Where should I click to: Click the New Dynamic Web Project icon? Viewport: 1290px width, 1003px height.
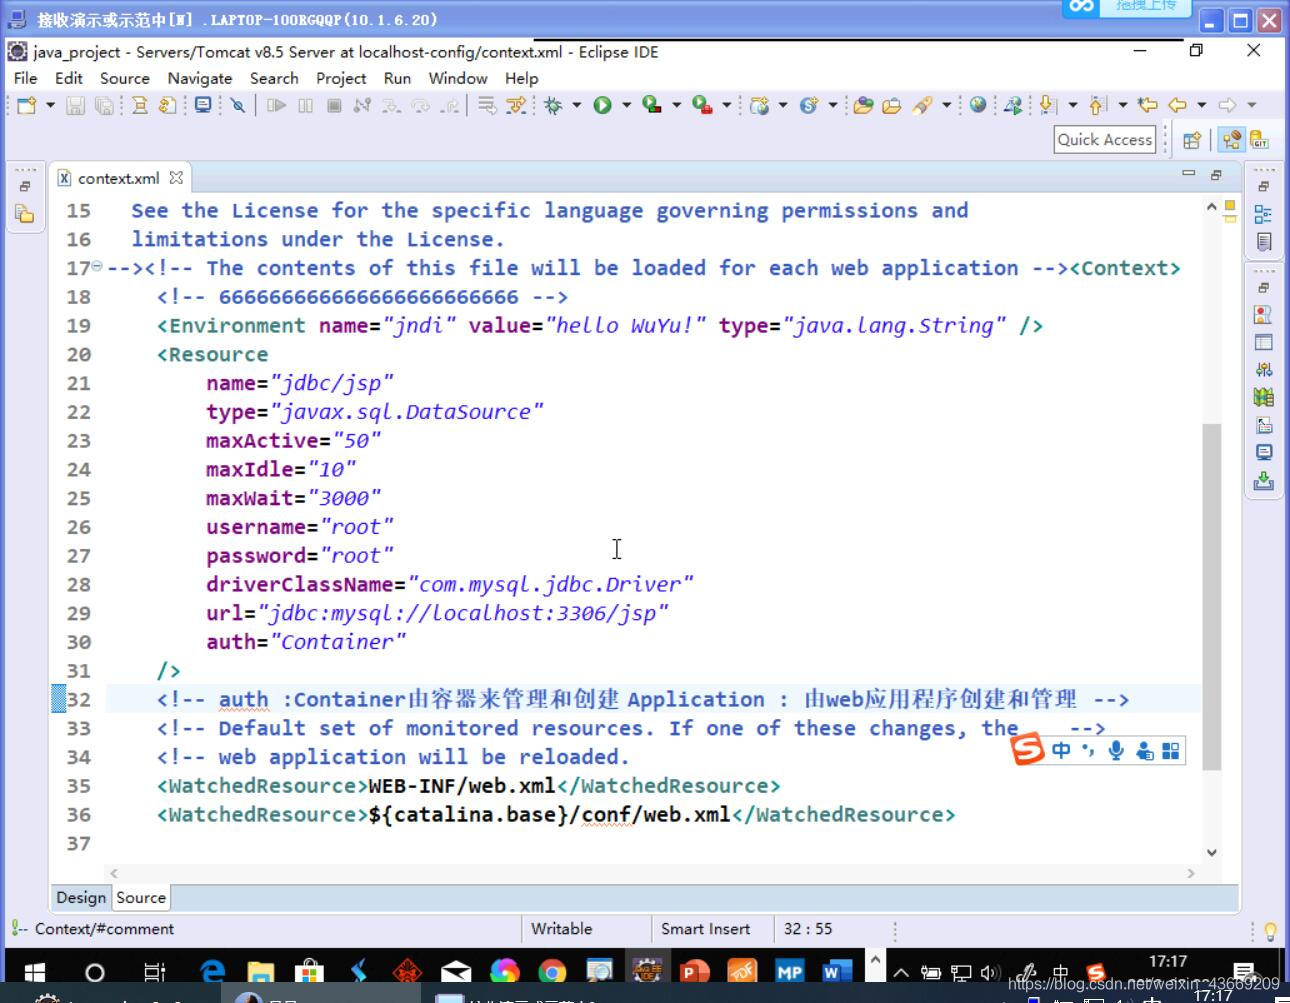[760, 105]
